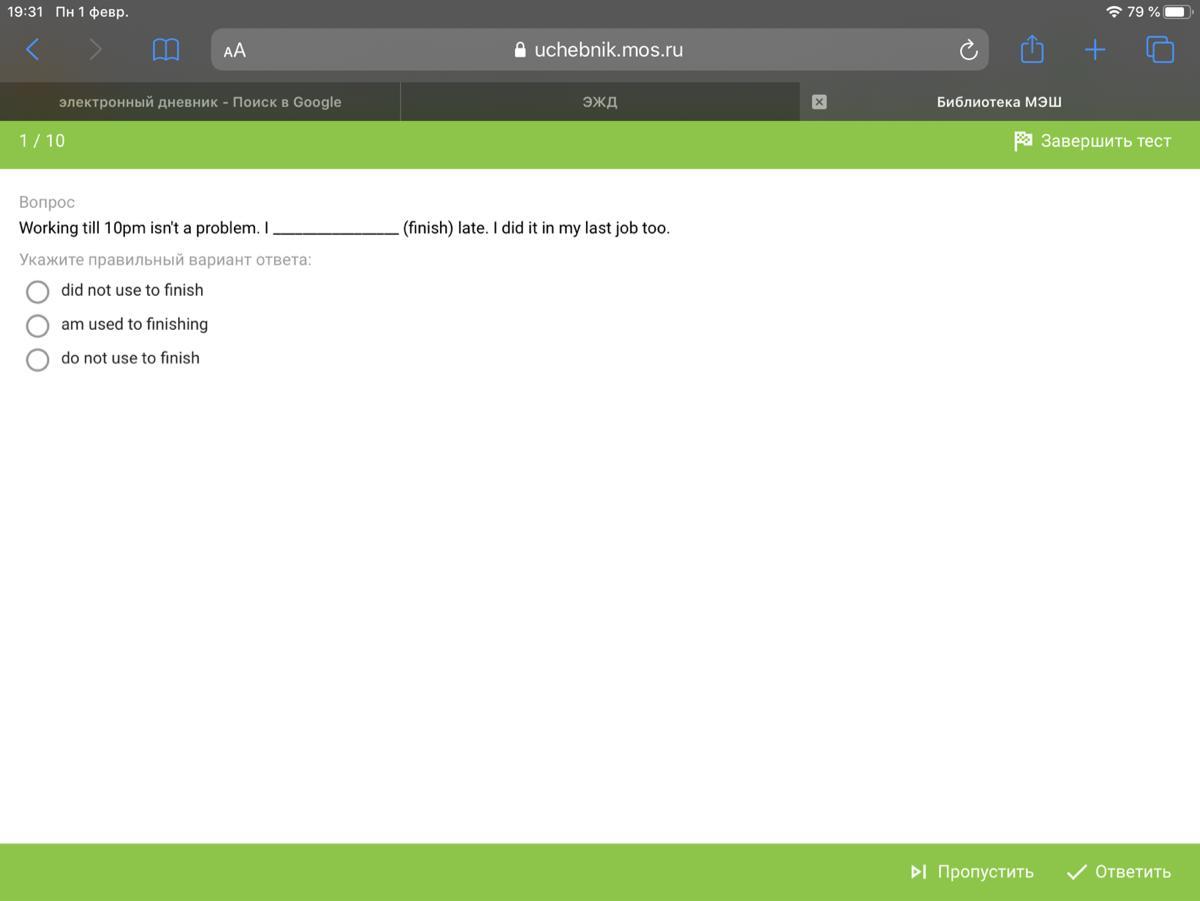Tap the Safari forward arrow
This screenshot has width=1200, height=901.
[95, 49]
